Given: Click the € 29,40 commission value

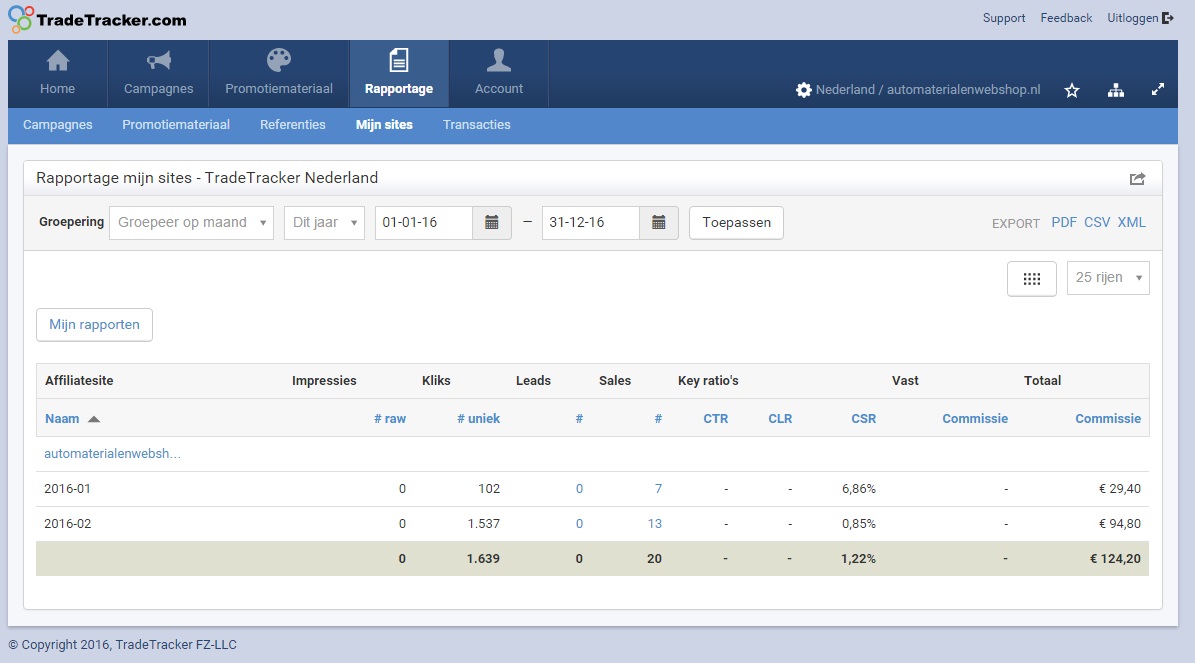Looking at the screenshot, I should (x=1120, y=489).
